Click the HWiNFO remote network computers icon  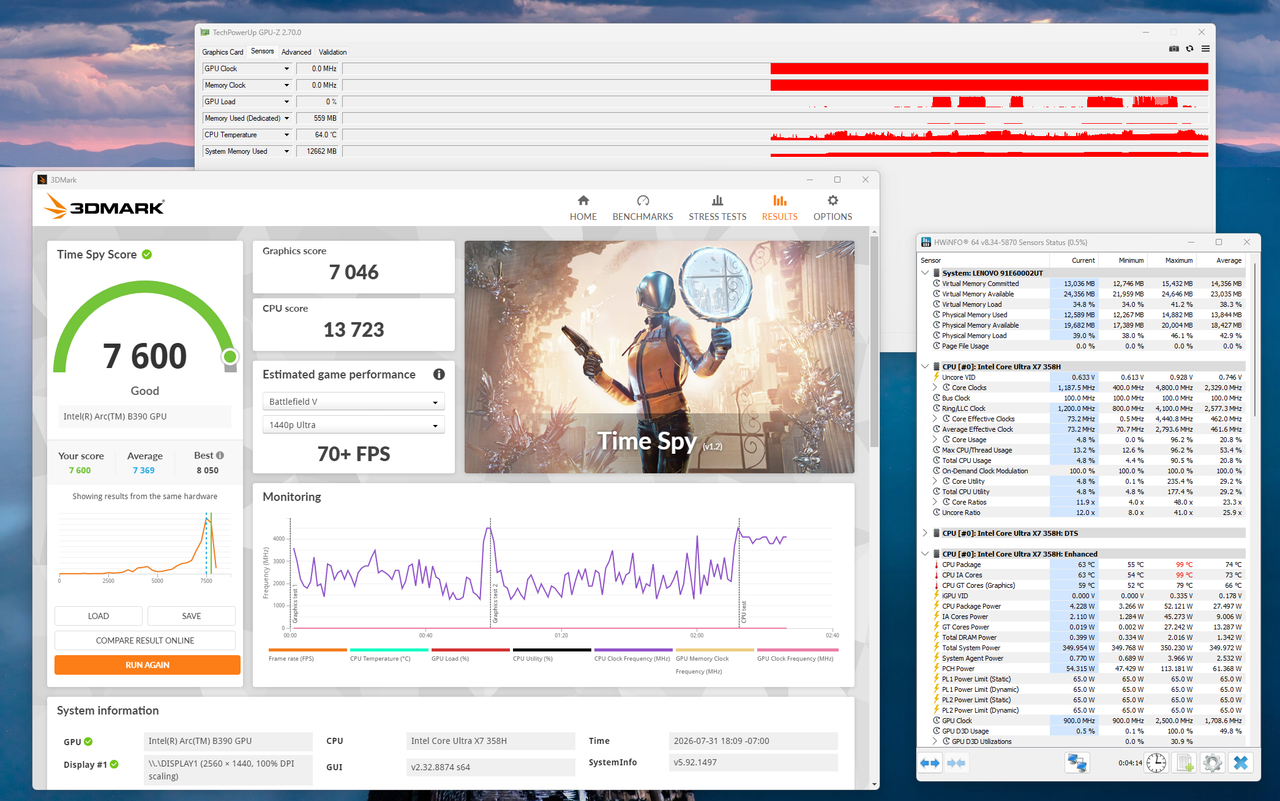pos(1077,763)
